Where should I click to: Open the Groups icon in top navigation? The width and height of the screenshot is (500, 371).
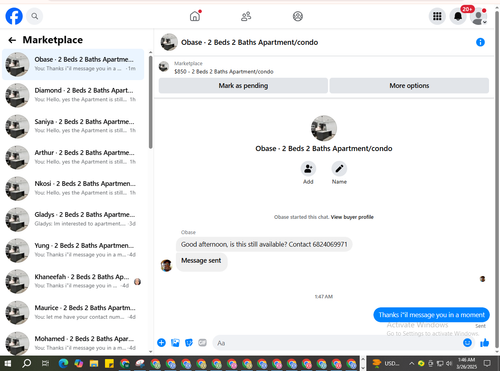point(298,16)
